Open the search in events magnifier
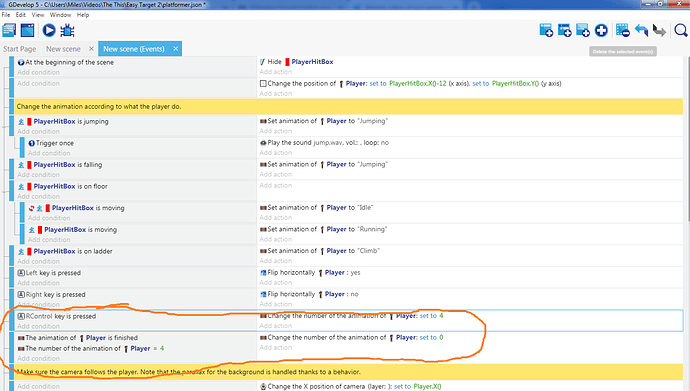This screenshot has width=690, height=391. click(680, 30)
